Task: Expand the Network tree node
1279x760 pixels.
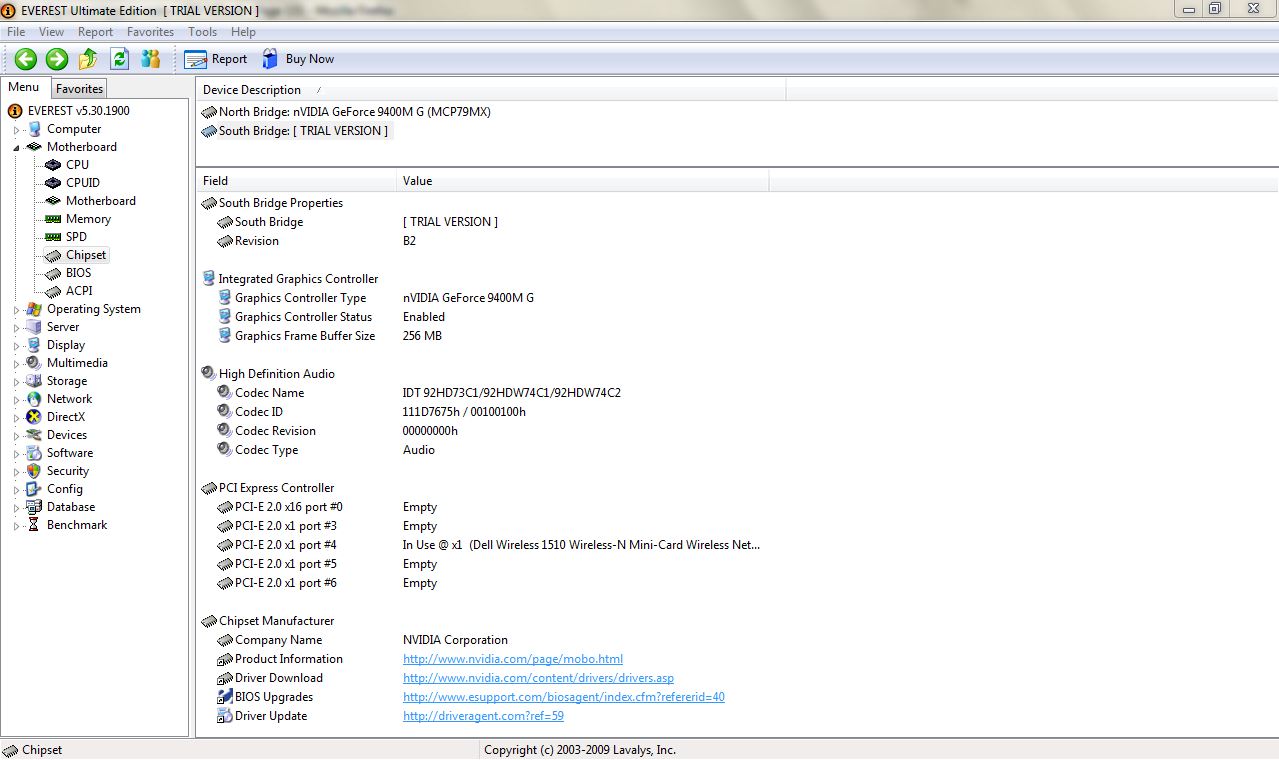Action: pos(17,400)
